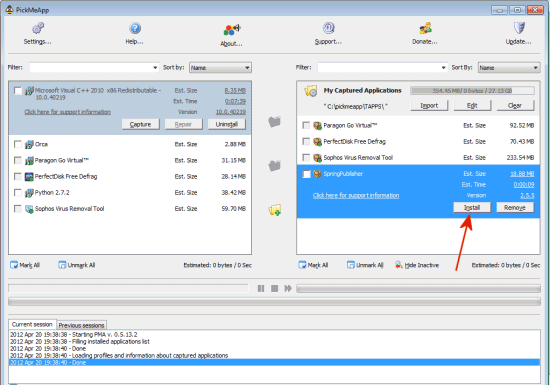Click right panel Unmark All
Viewport: 550px width, 385px height.
365,265
